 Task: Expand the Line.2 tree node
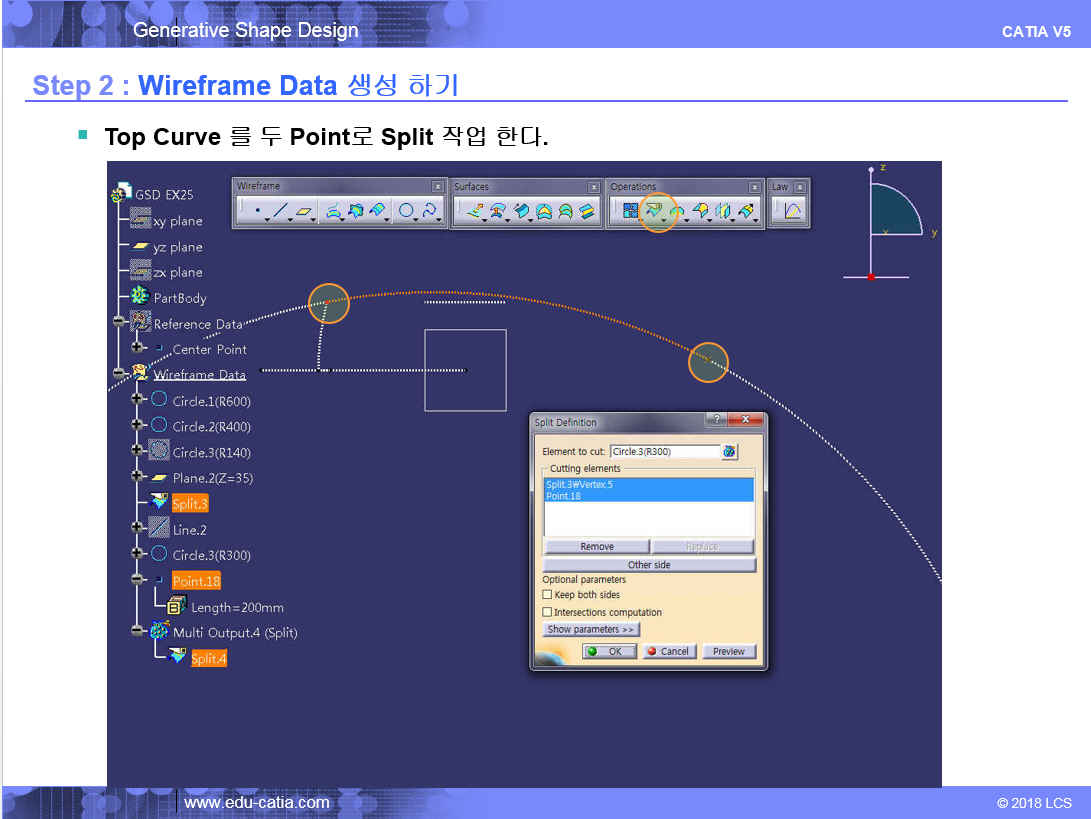[137, 528]
